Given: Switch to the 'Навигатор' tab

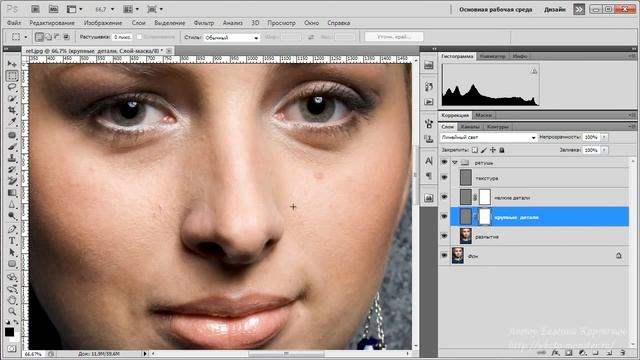Looking at the screenshot, I should tap(493, 56).
